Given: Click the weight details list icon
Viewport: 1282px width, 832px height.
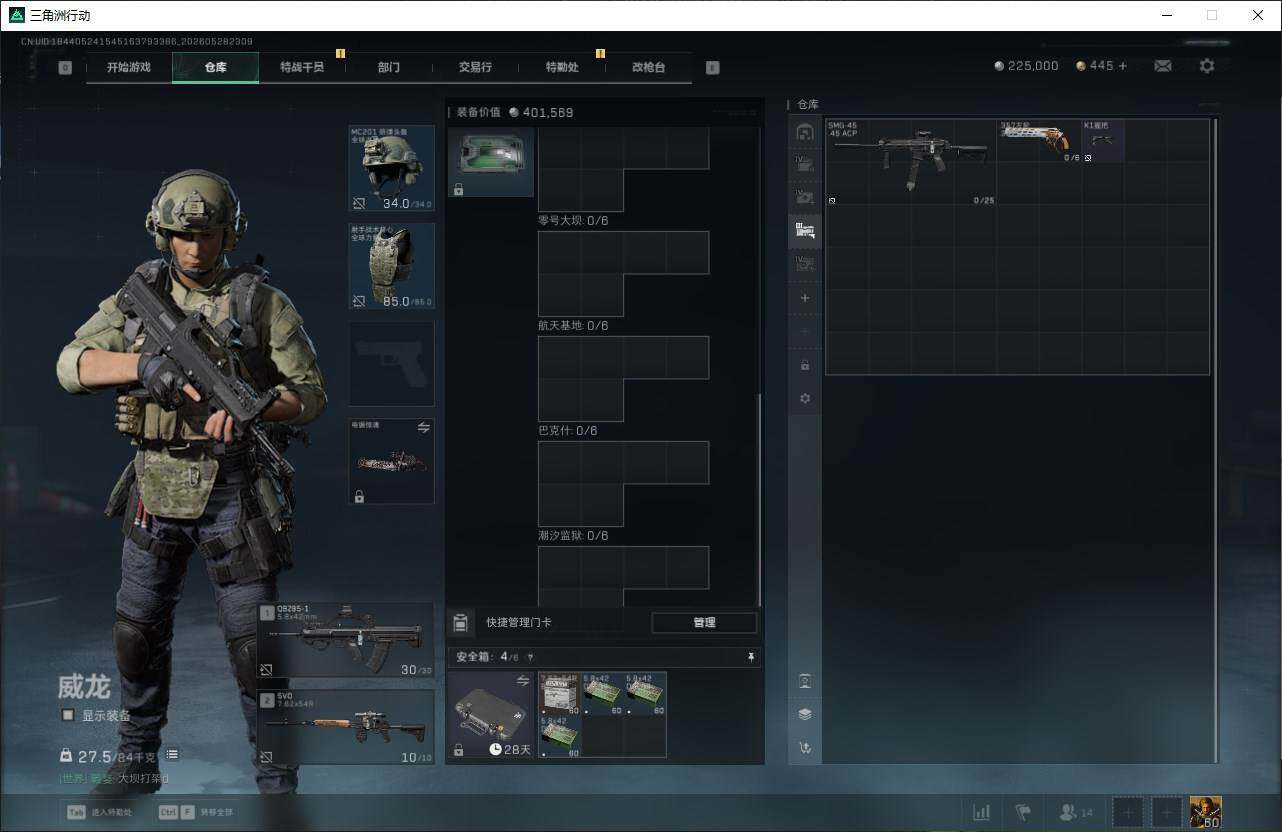Looking at the screenshot, I should 172,754.
